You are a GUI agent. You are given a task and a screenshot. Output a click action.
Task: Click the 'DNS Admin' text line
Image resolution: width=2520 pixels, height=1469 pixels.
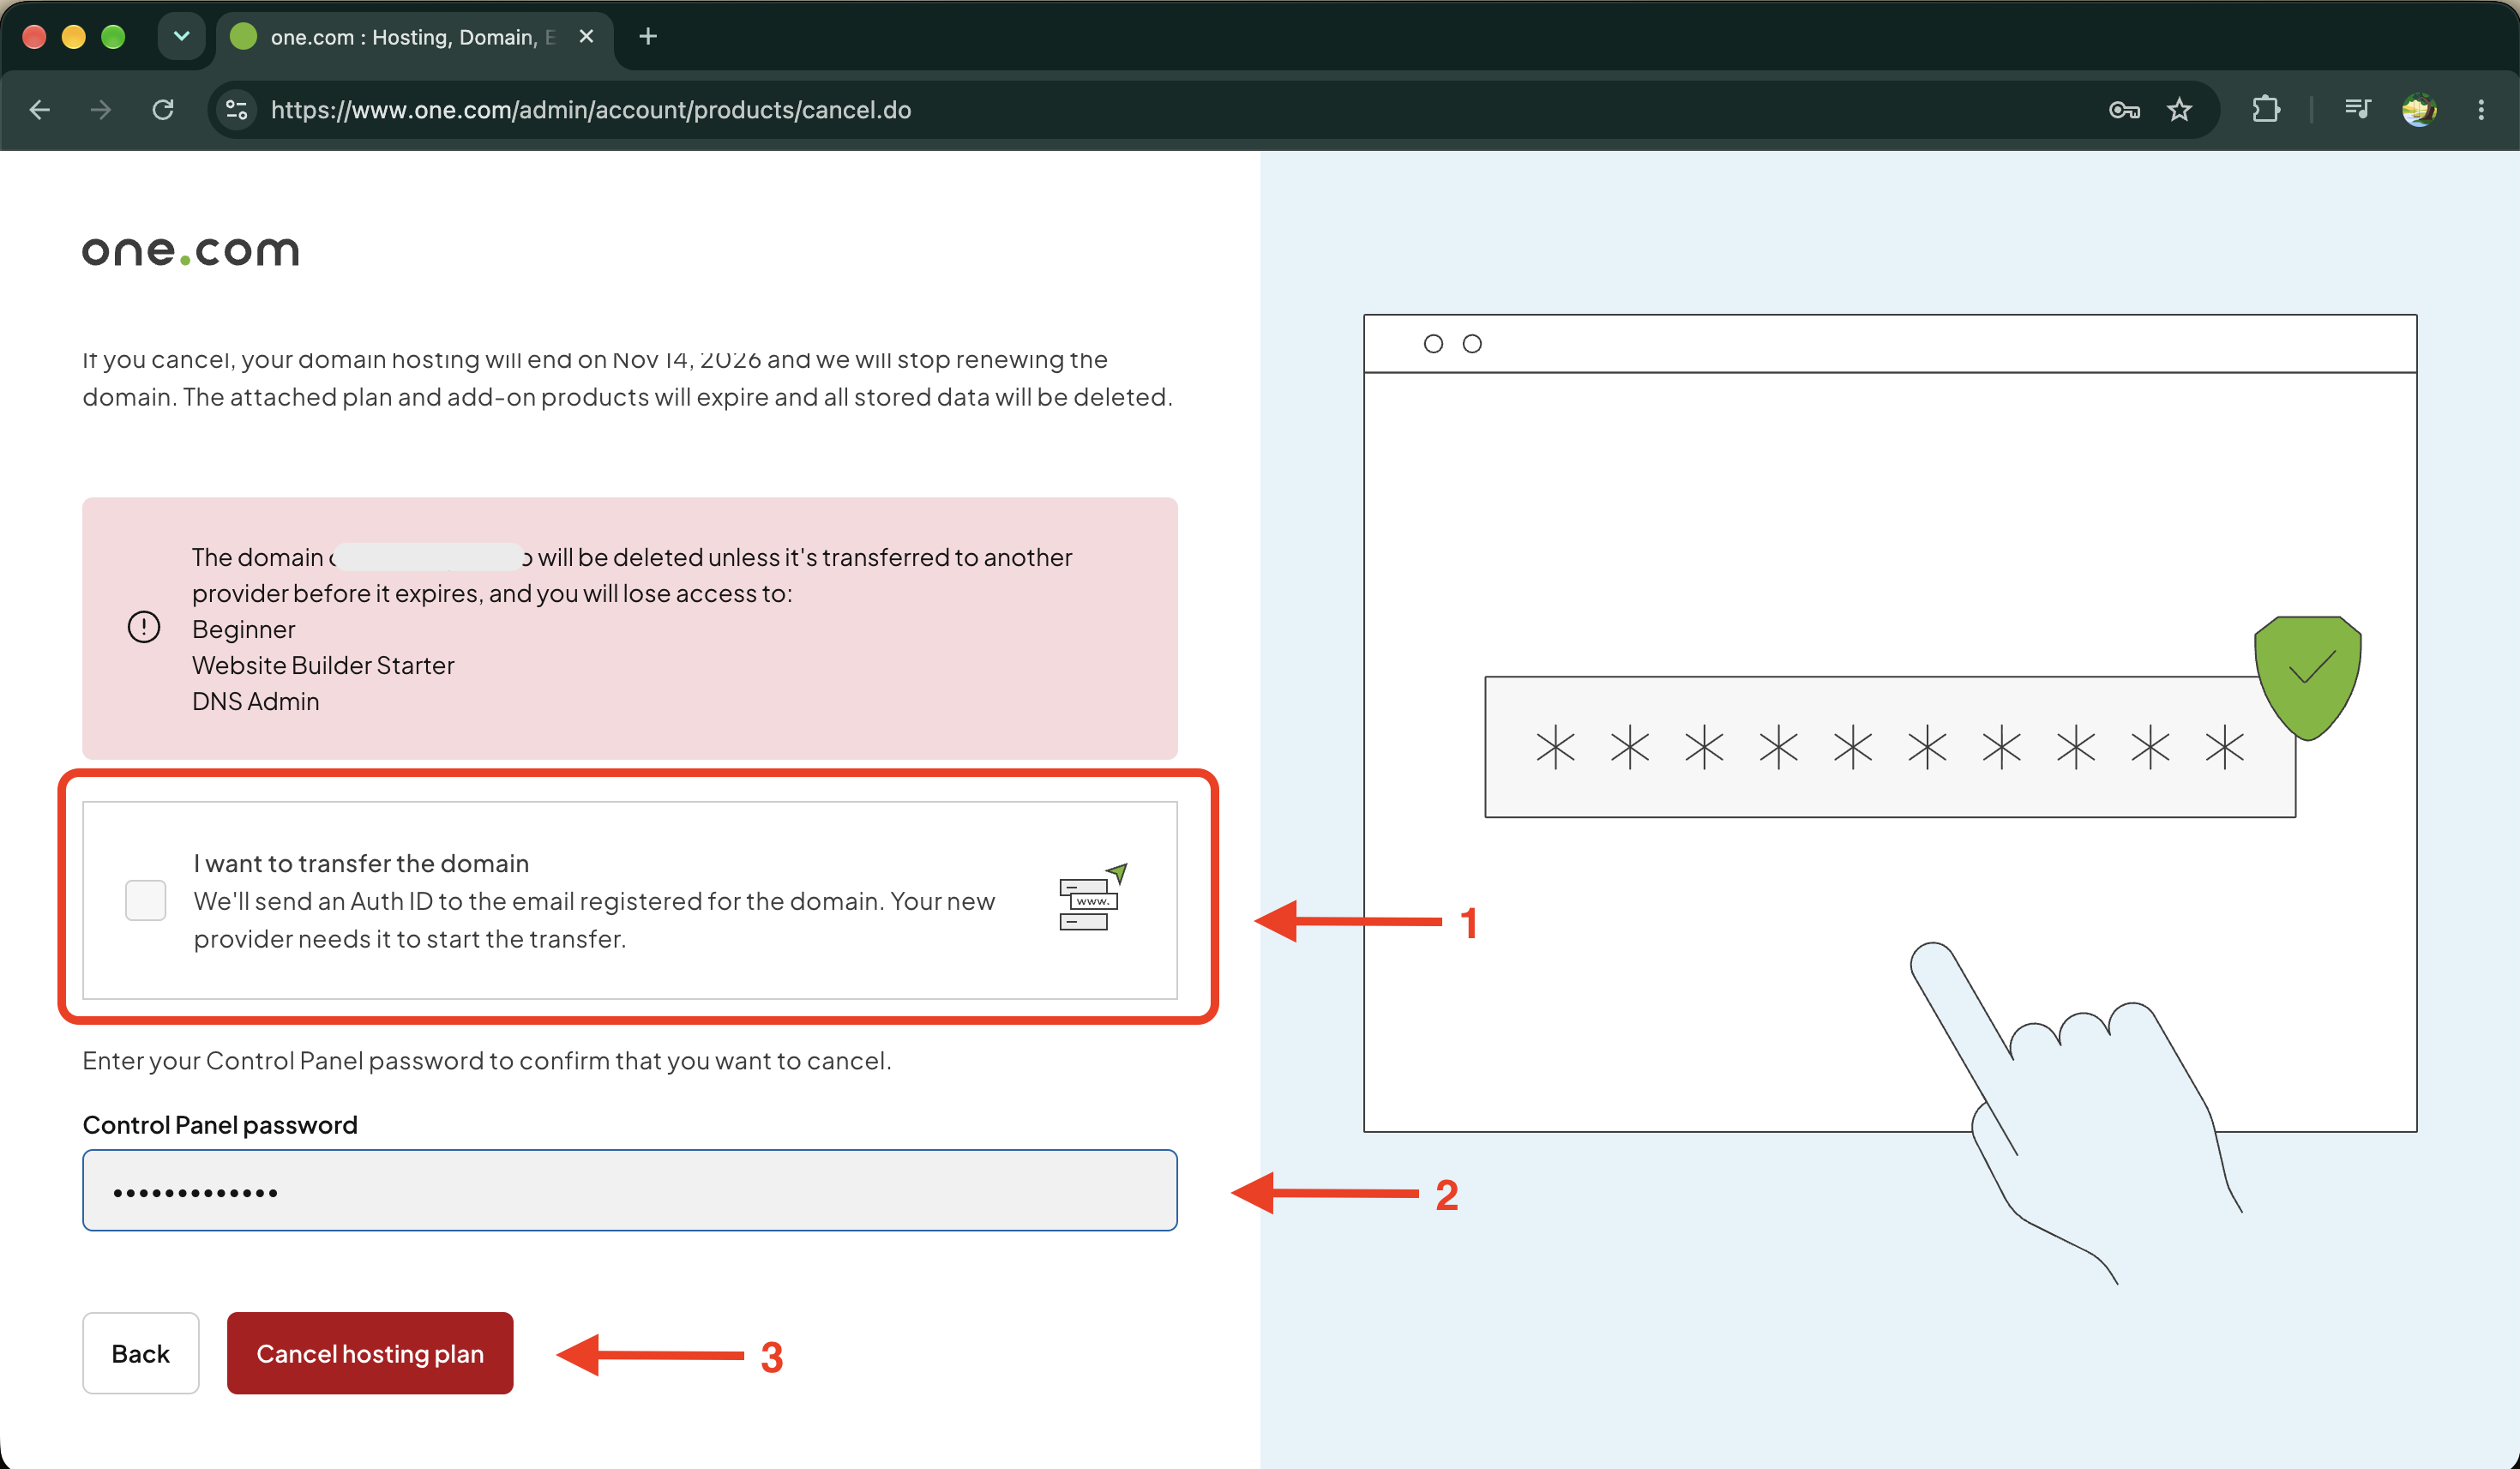[256, 701]
